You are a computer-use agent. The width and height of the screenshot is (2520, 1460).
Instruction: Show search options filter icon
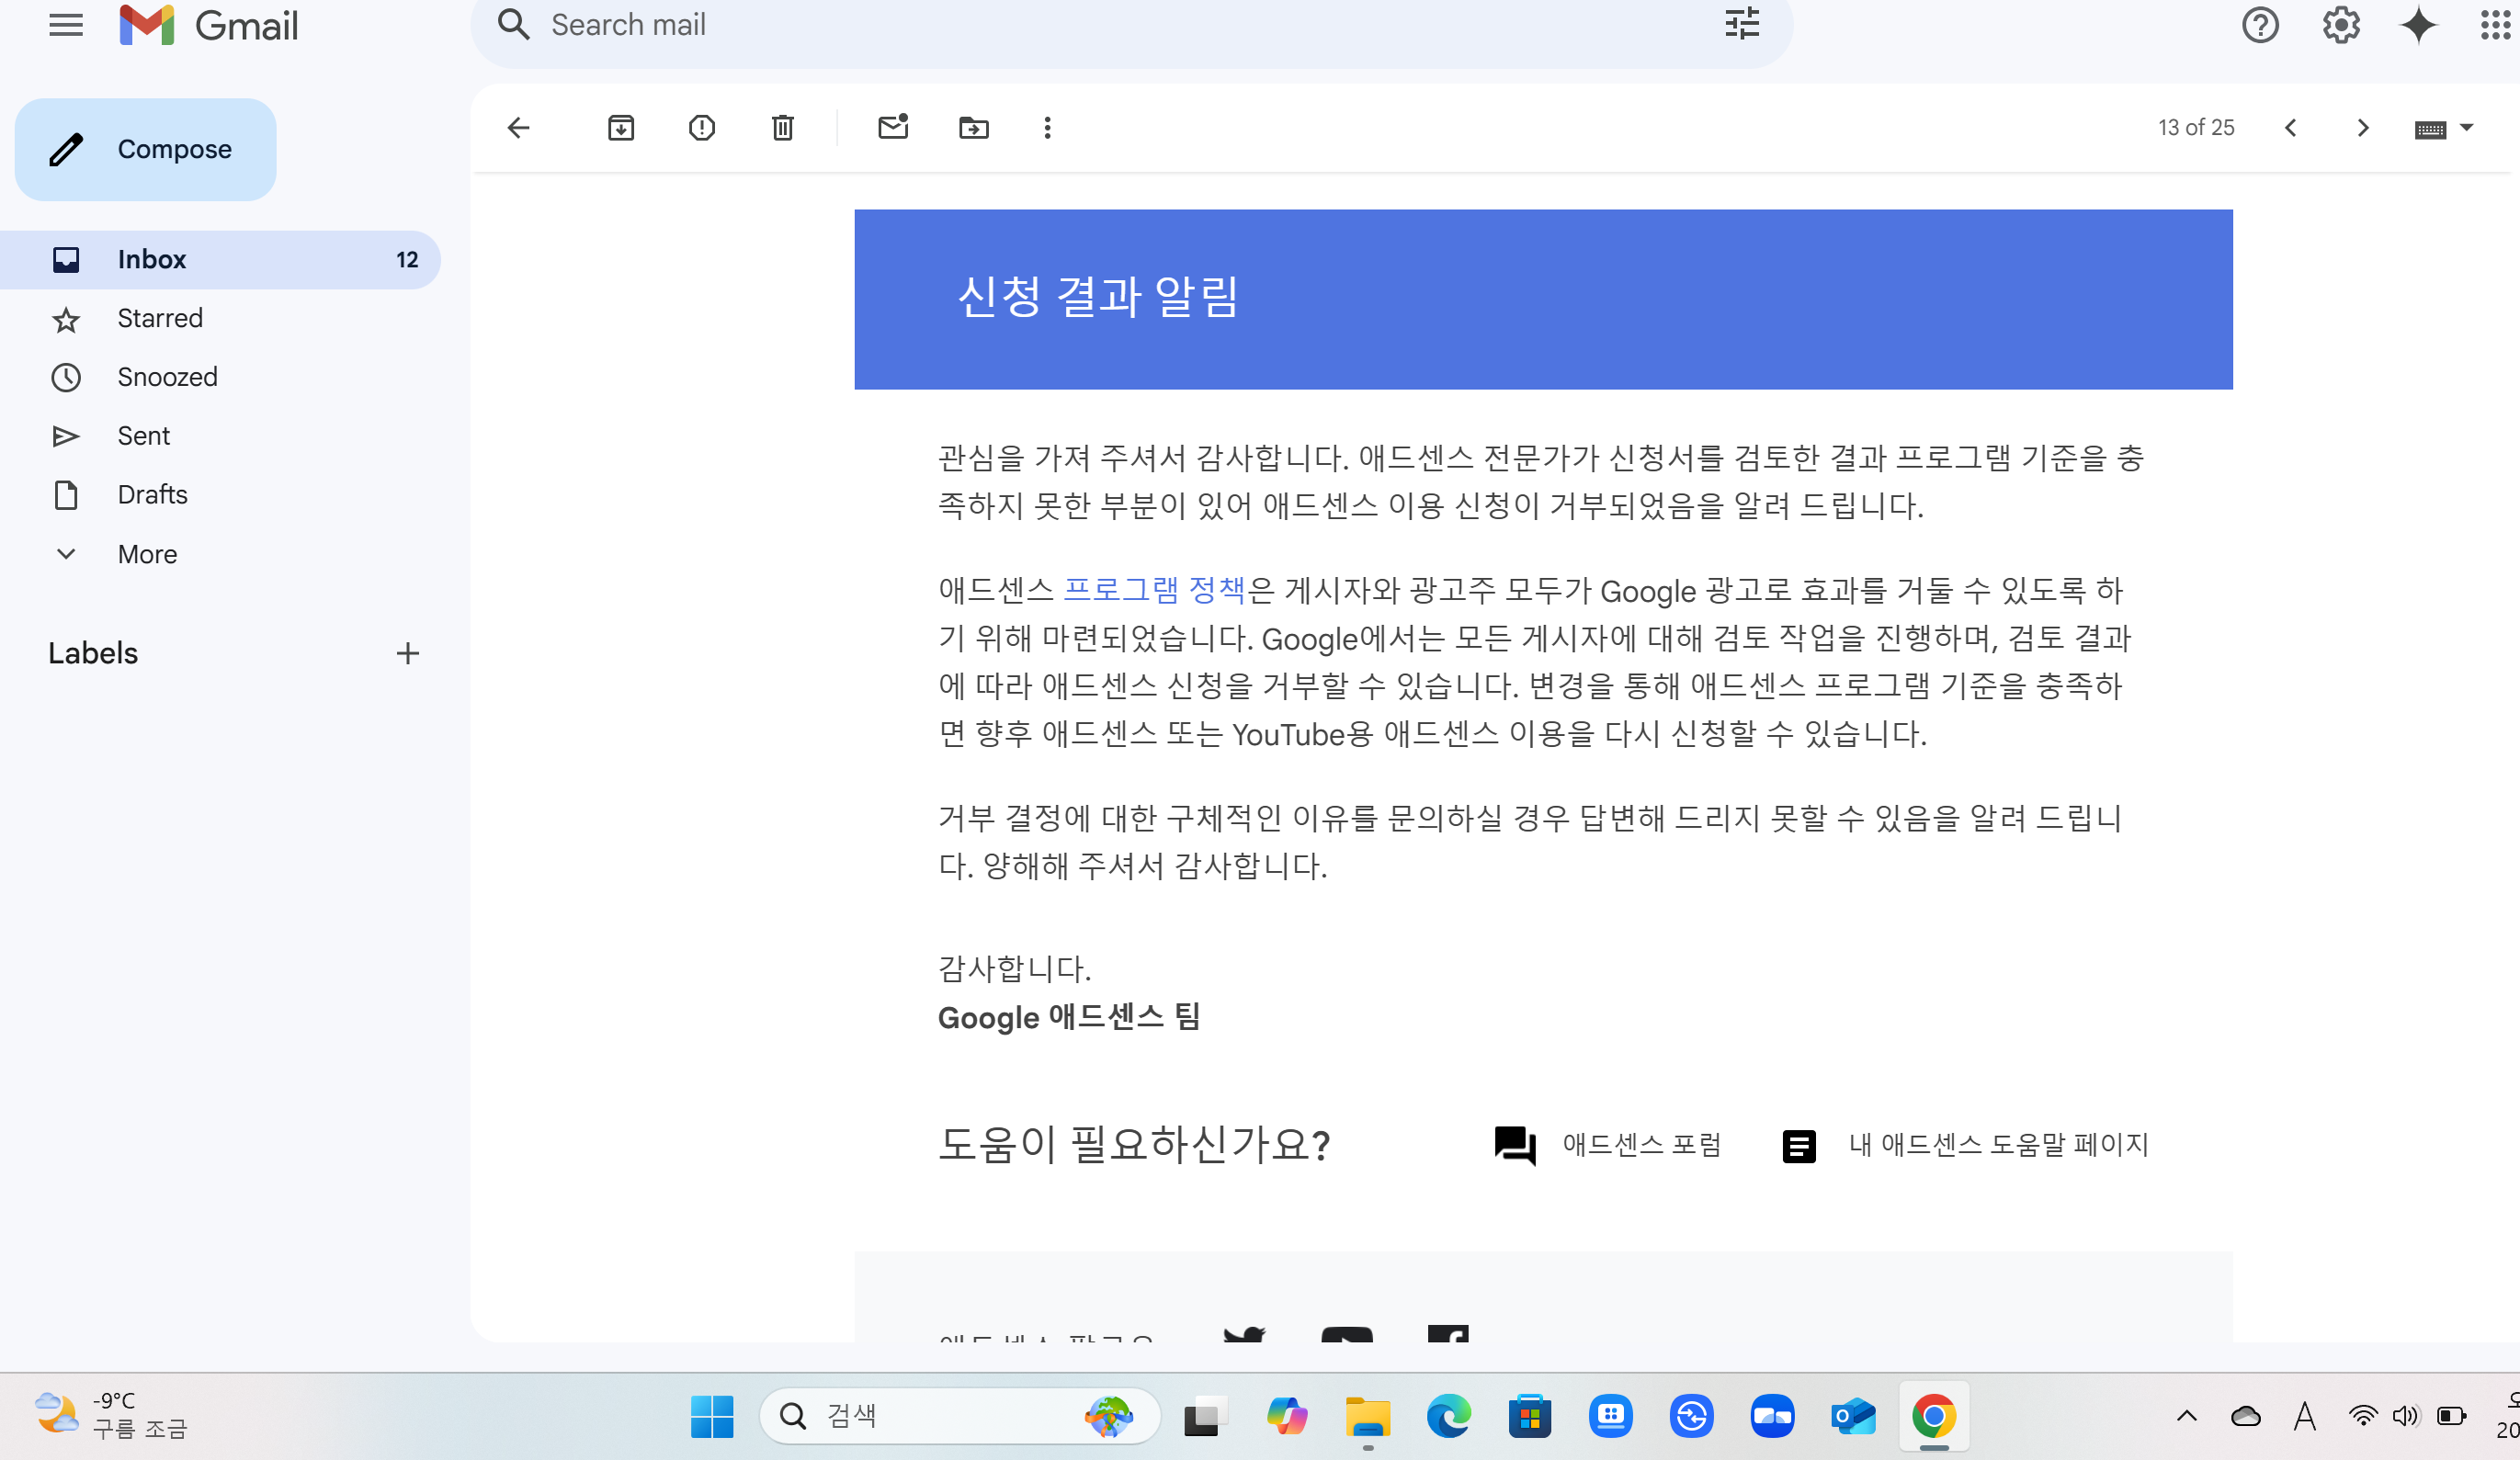pos(1741,24)
